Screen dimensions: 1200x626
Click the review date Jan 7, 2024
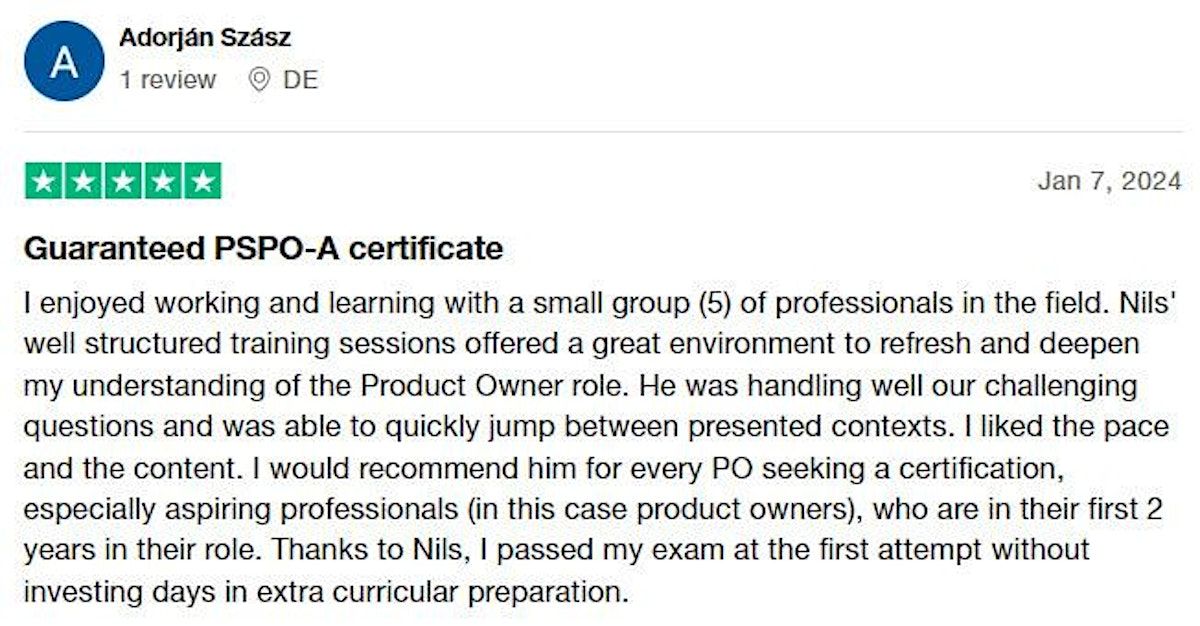[x=1109, y=181]
